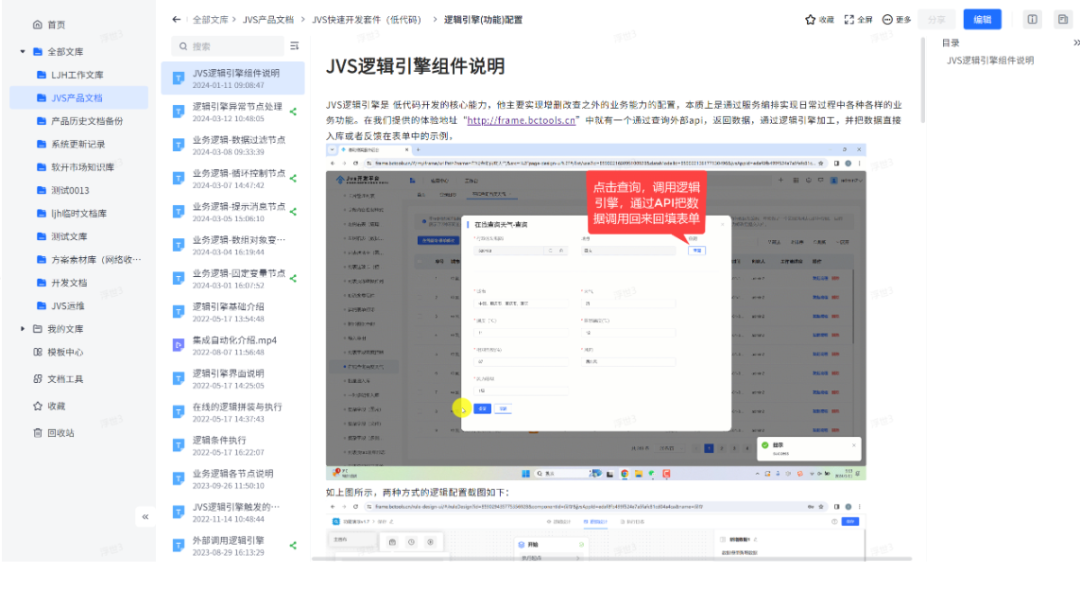Image resolution: width=1080 pixels, height=590 pixels.
Task: Collapse the left sidebar with double-chevron
Action: coord(145,516)
